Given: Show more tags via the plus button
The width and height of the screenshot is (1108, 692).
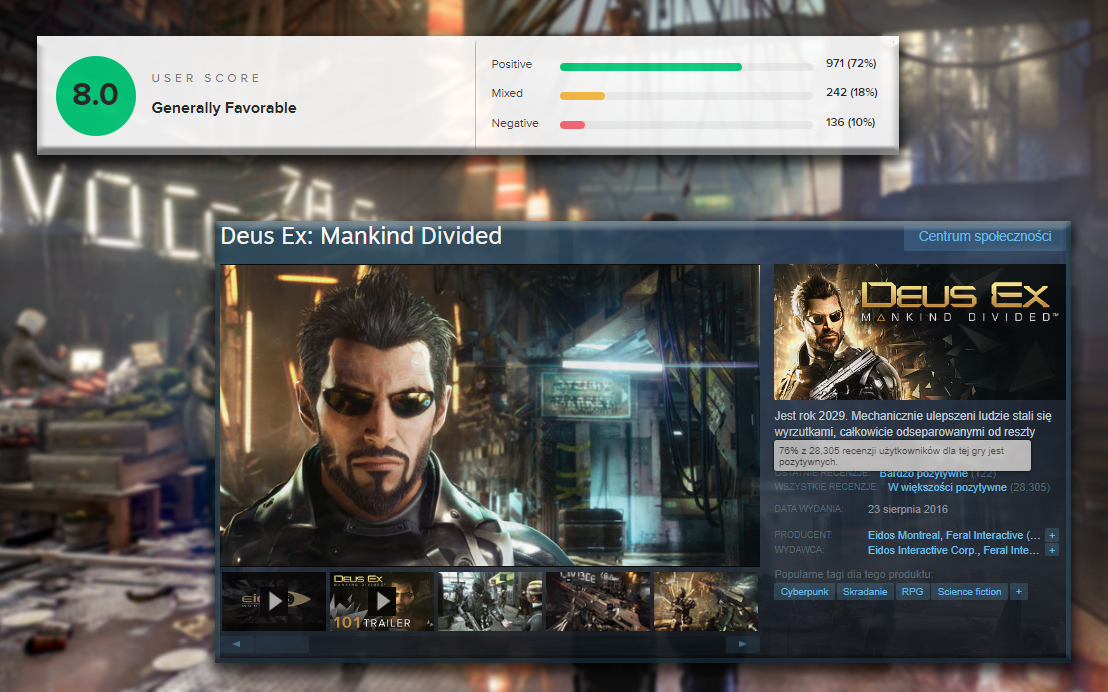Looking at the screenshot, I should tap(1018, 591).
